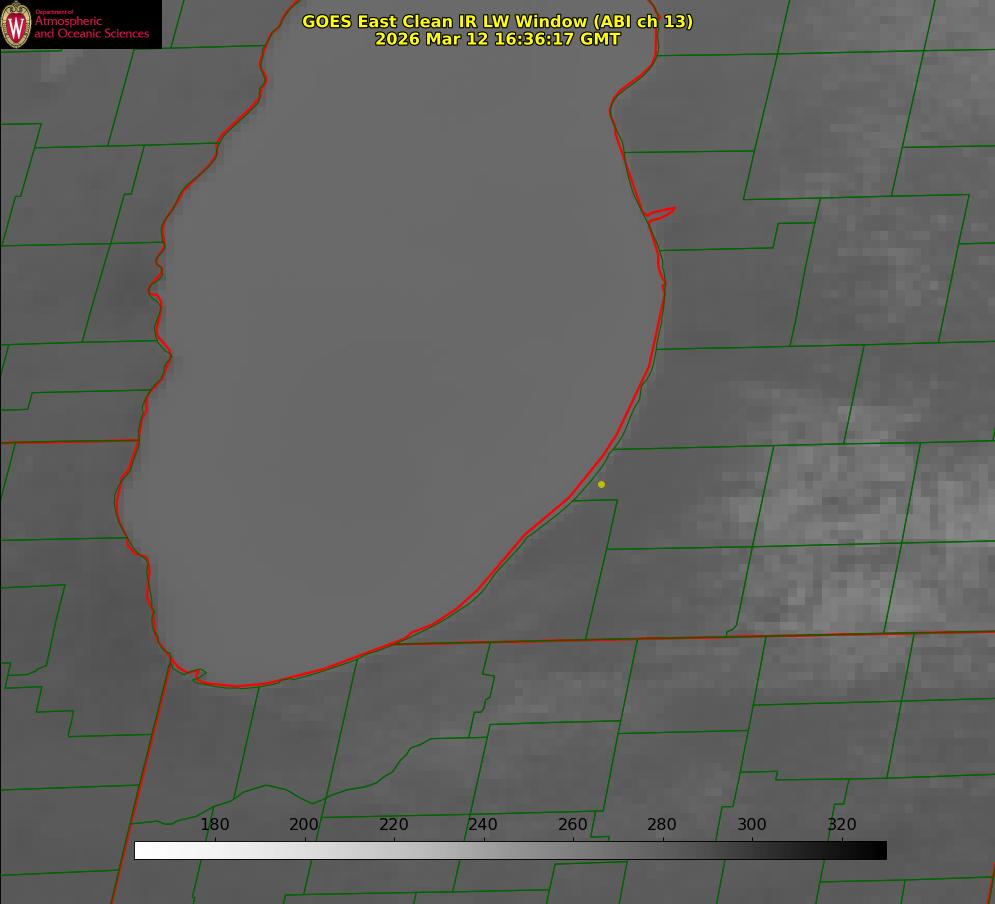995x904 pixels.
Task: Click the black end of the colorbar
Action: click(880, 850)
